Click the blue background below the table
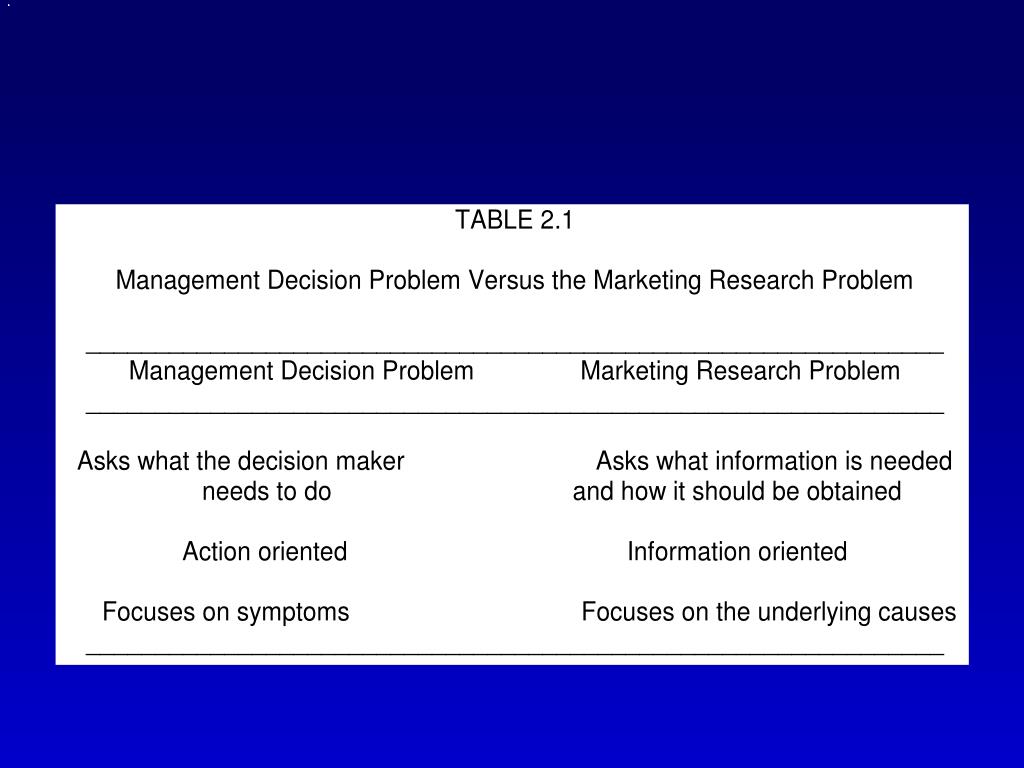 [x=512, y=716]
